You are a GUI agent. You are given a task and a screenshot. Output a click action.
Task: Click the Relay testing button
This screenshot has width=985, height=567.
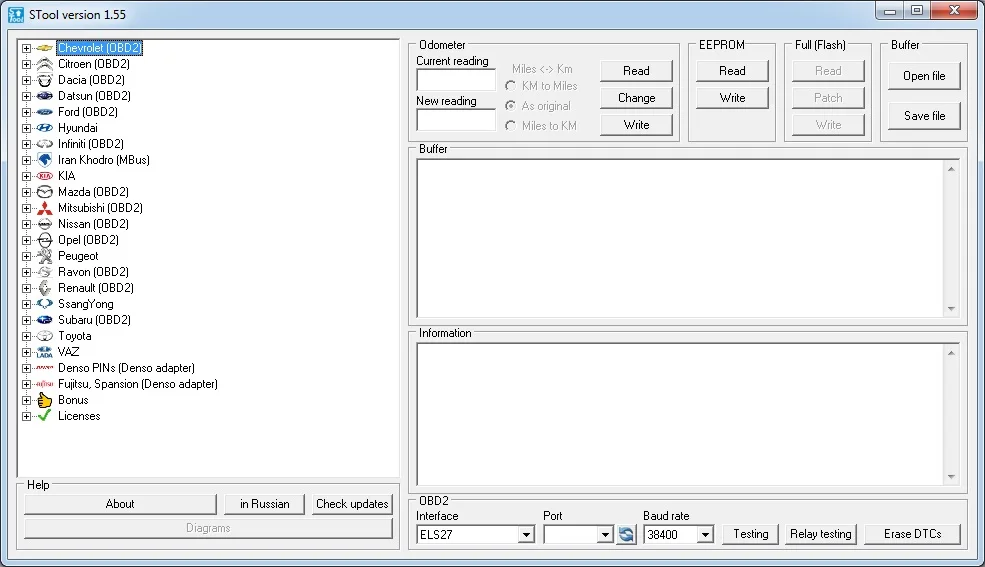[x=821, y=534]
